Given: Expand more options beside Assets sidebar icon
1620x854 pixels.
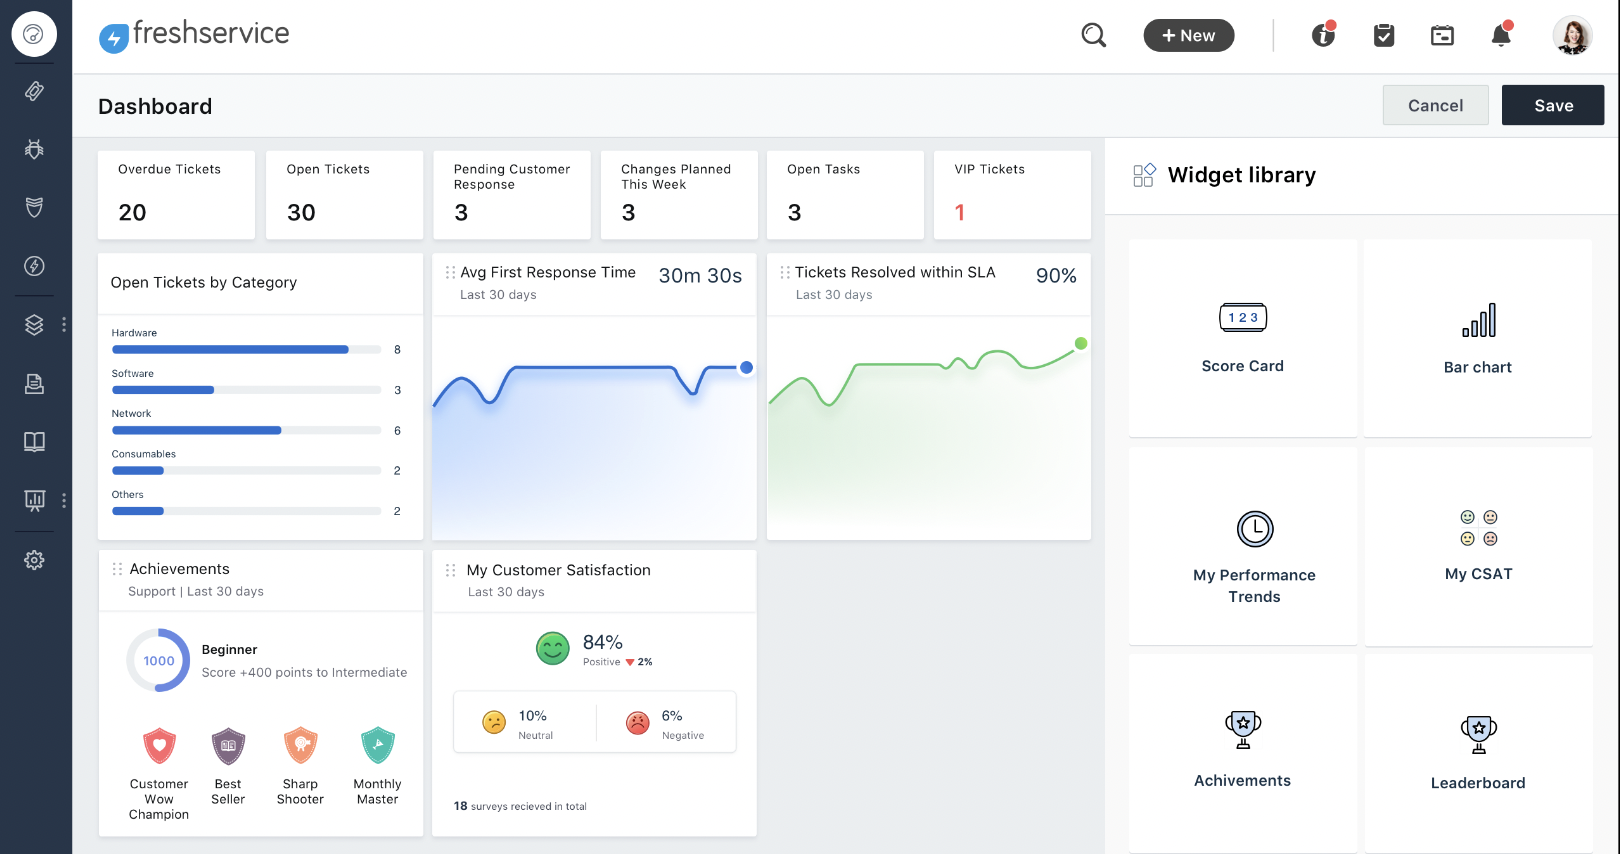Looking at the screenshot, I should click(x=64, y=325).
